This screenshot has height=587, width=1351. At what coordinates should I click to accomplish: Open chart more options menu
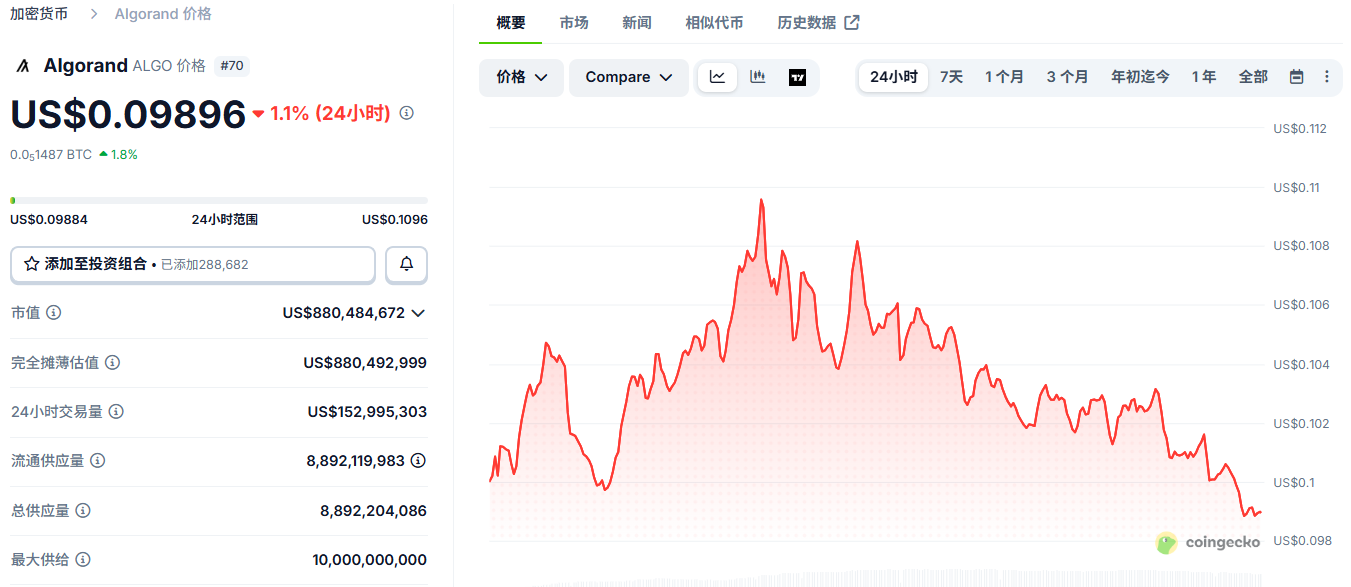(1327, 77)
